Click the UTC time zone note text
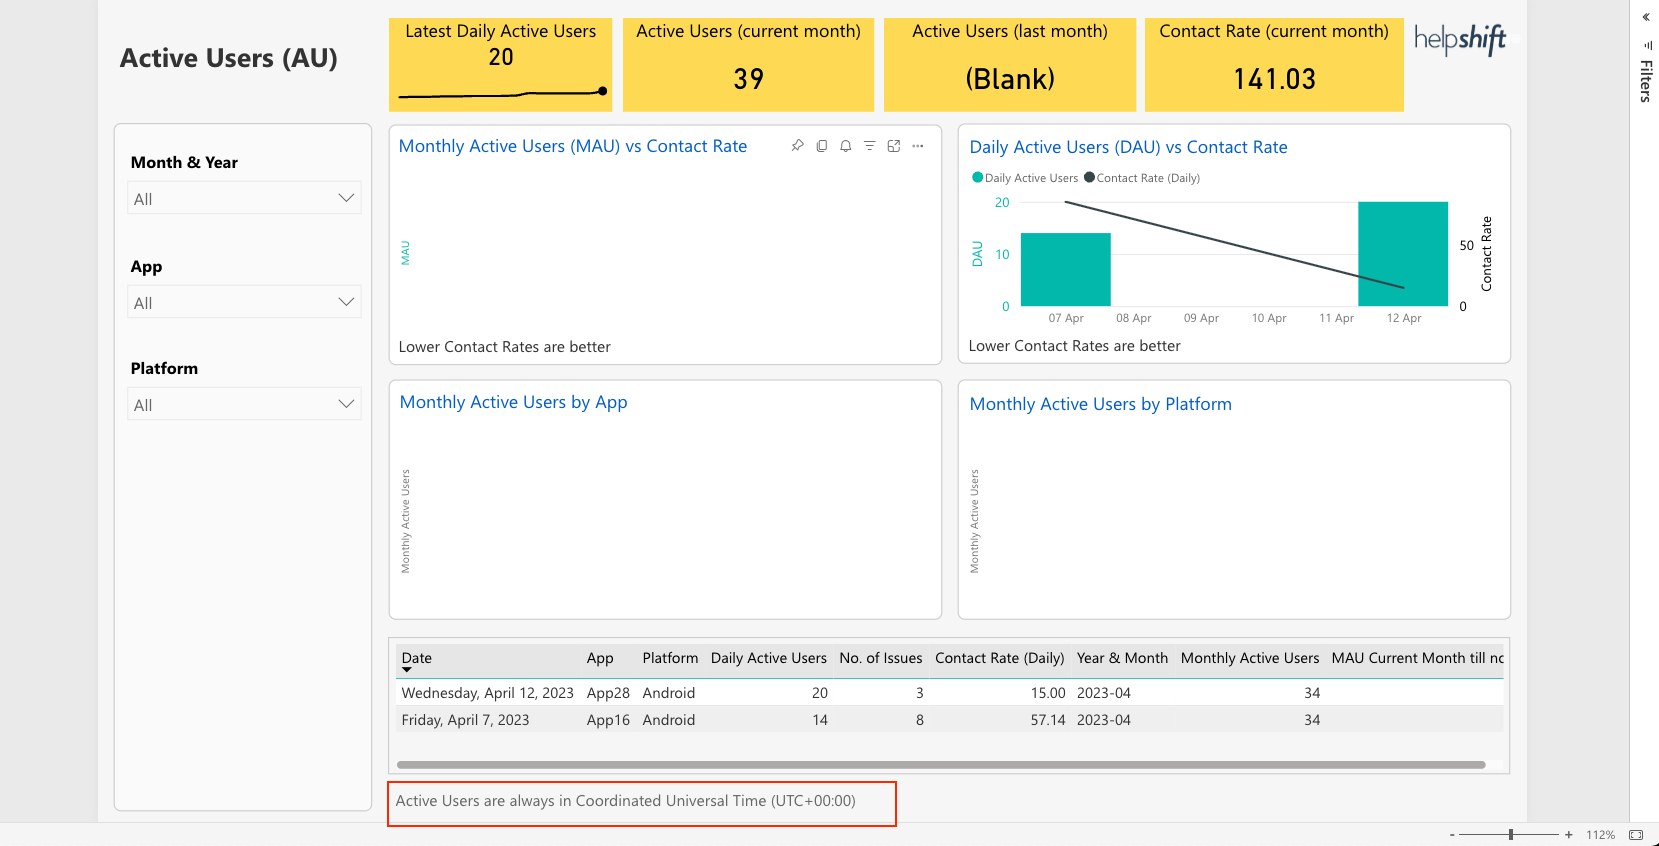 tap(625, 801)
